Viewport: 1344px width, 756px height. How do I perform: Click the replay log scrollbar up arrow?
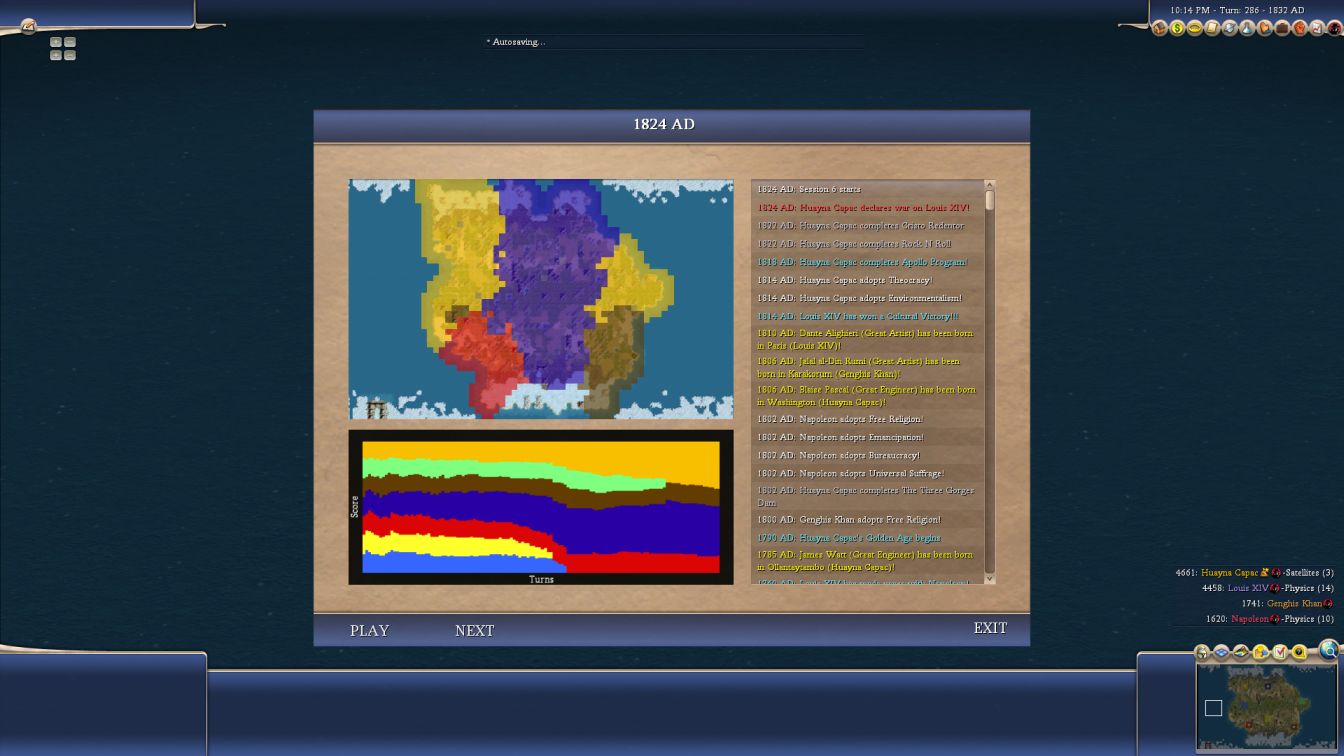tap(989, 185)
